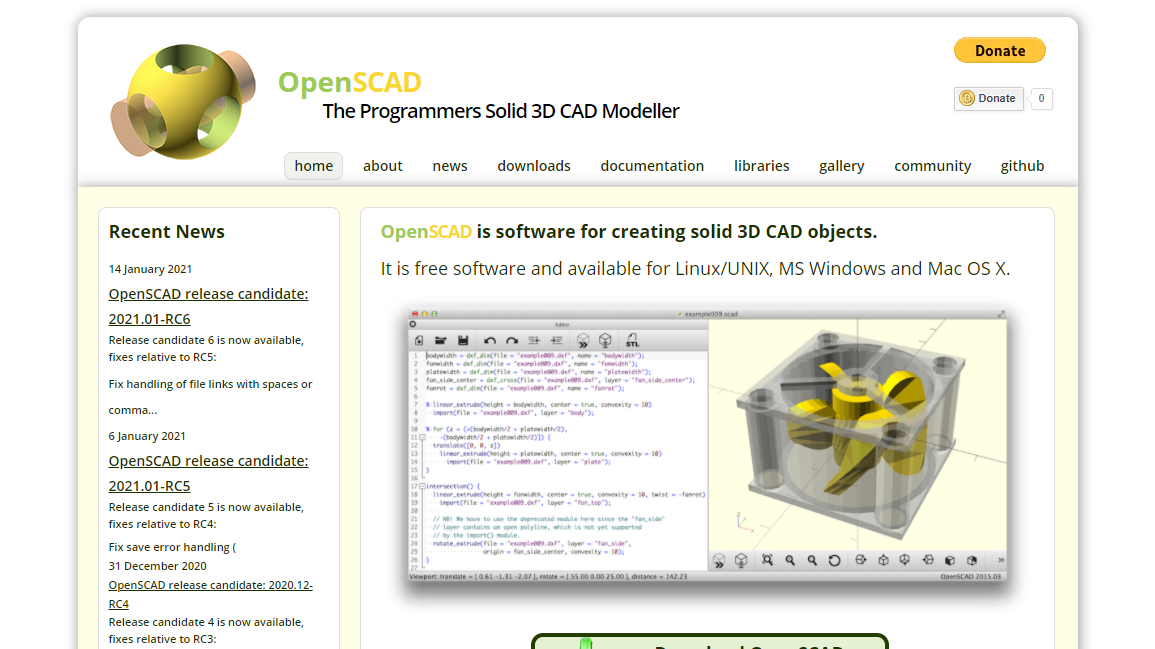Click the green OpenSCAD word in main heading
Viewport: 1155px width, 649px height.
(x=426, y=231)
